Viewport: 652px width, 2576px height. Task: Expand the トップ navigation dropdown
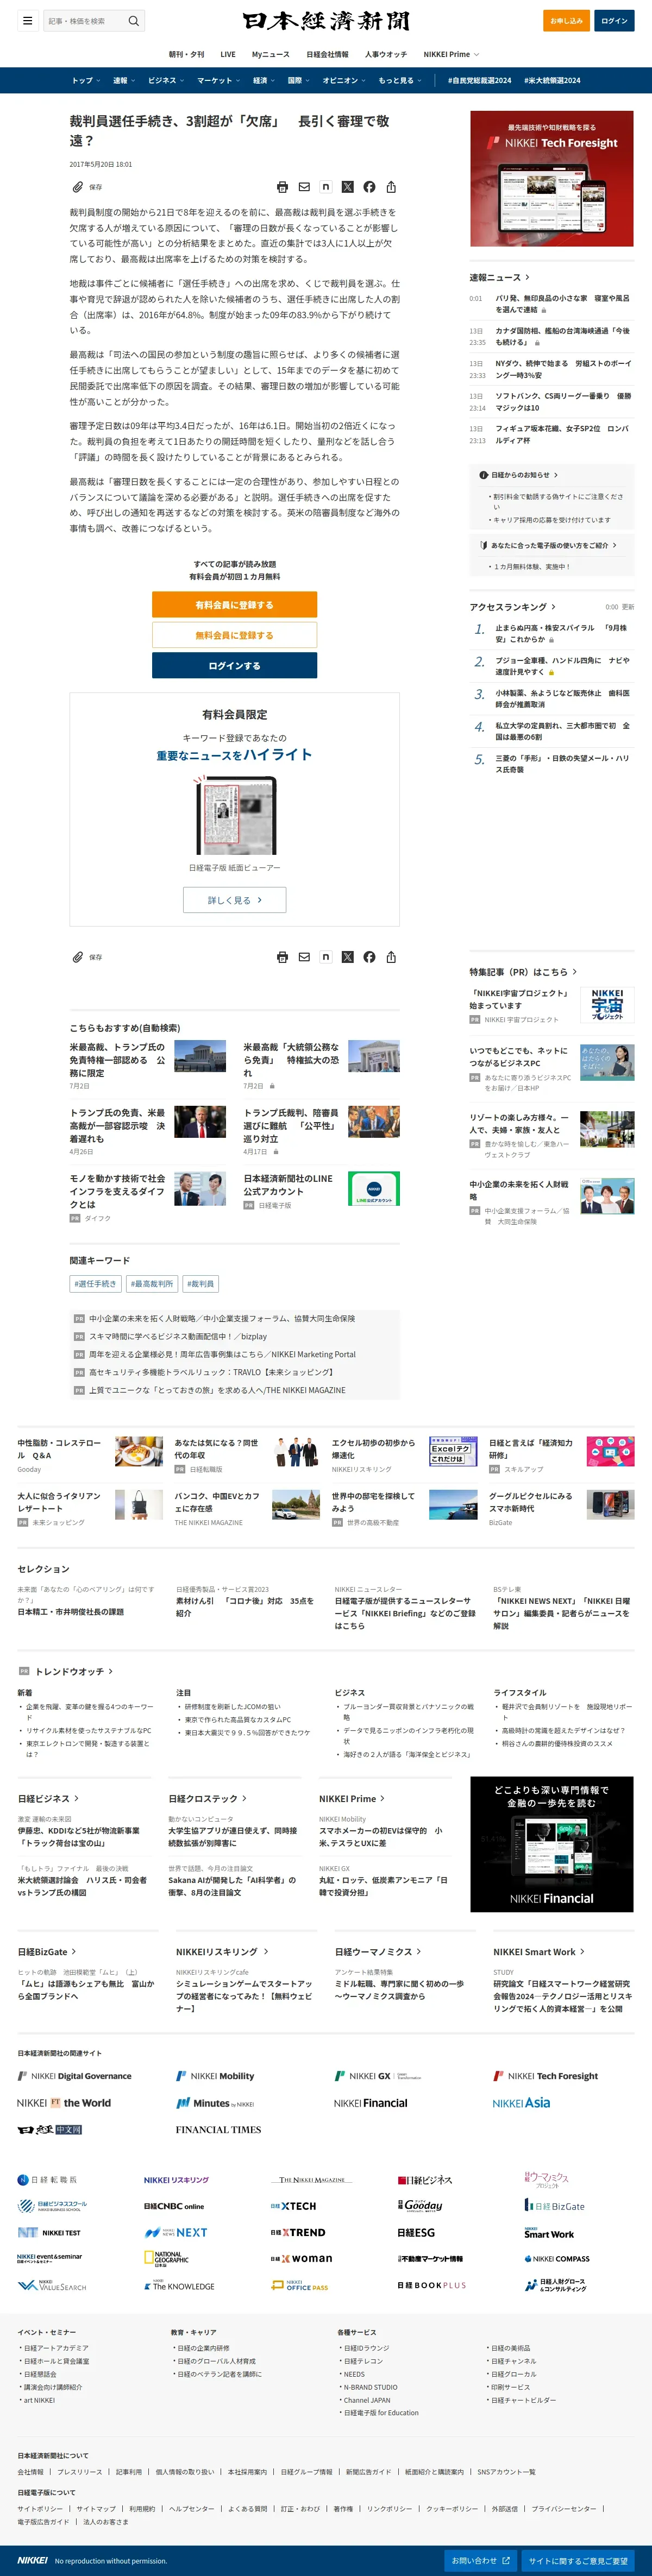click(85, 80)
